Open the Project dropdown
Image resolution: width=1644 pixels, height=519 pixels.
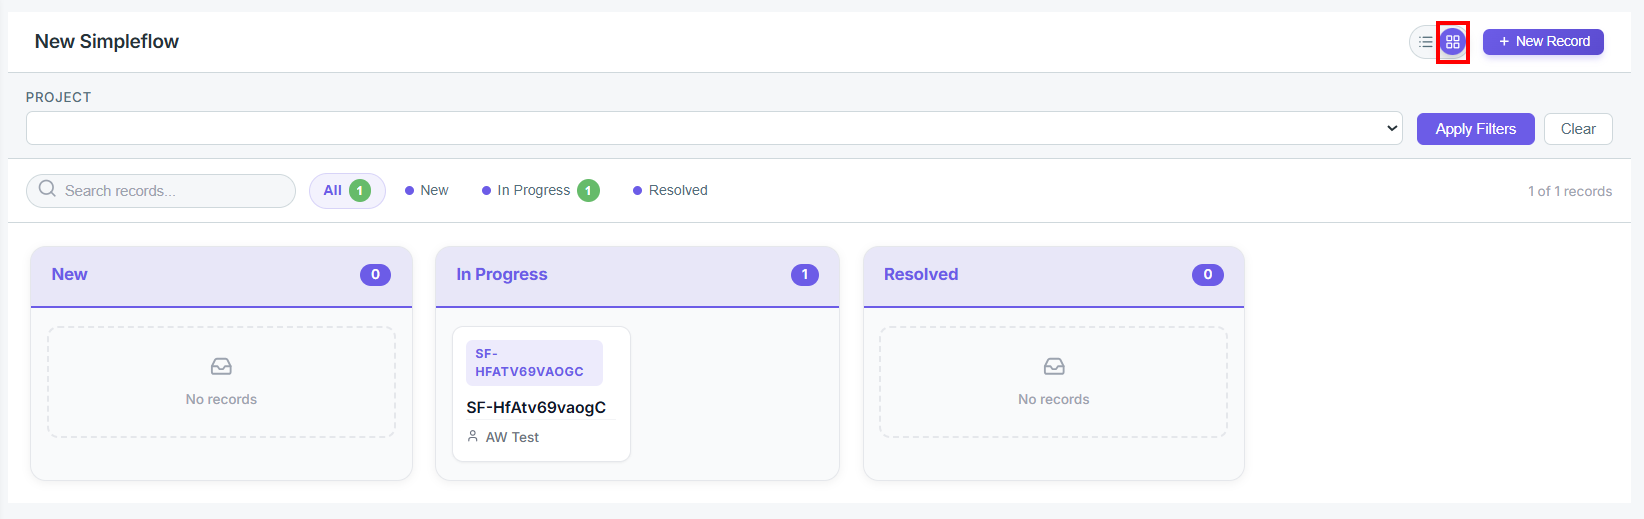click(714, 128)
